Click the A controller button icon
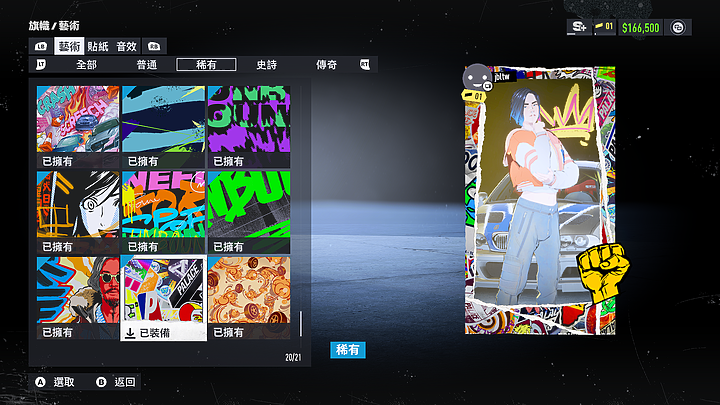 [40, 382]
